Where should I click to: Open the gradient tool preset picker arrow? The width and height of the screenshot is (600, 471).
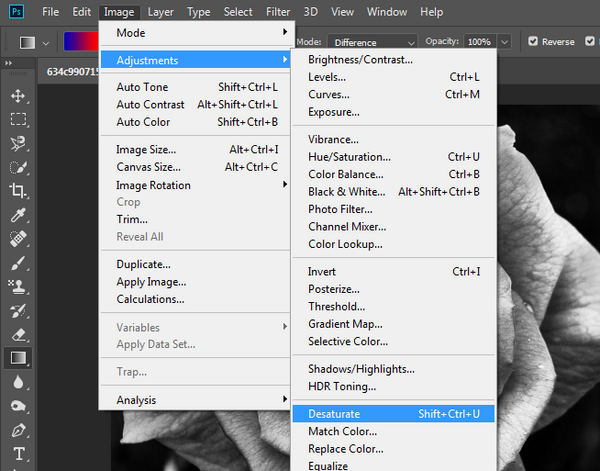click(46, 43)
